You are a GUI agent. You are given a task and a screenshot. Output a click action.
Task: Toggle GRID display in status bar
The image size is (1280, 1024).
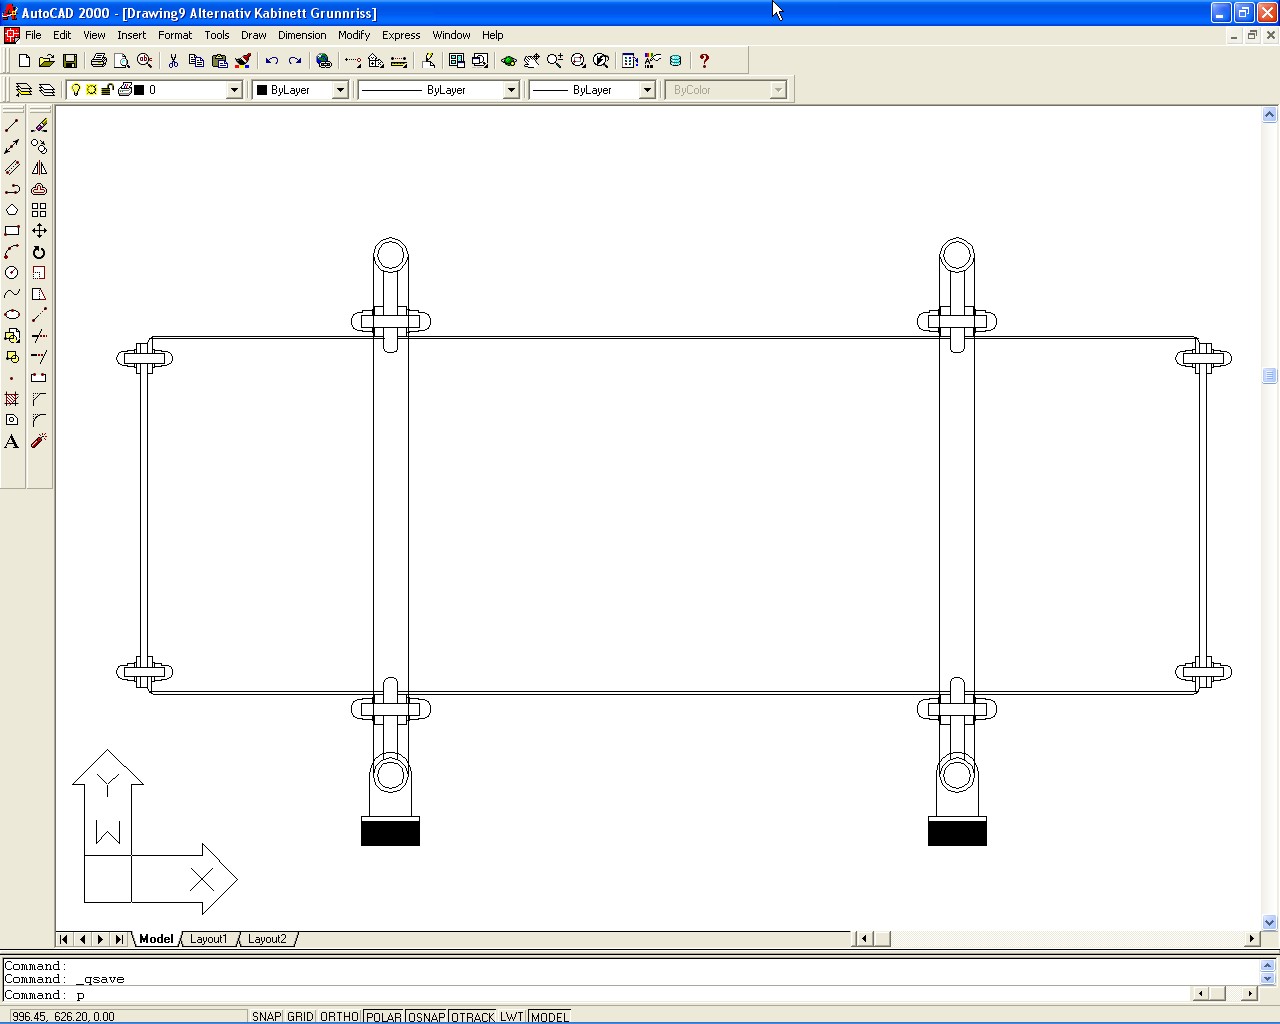pyautogui.click(x=300, y=1016)
